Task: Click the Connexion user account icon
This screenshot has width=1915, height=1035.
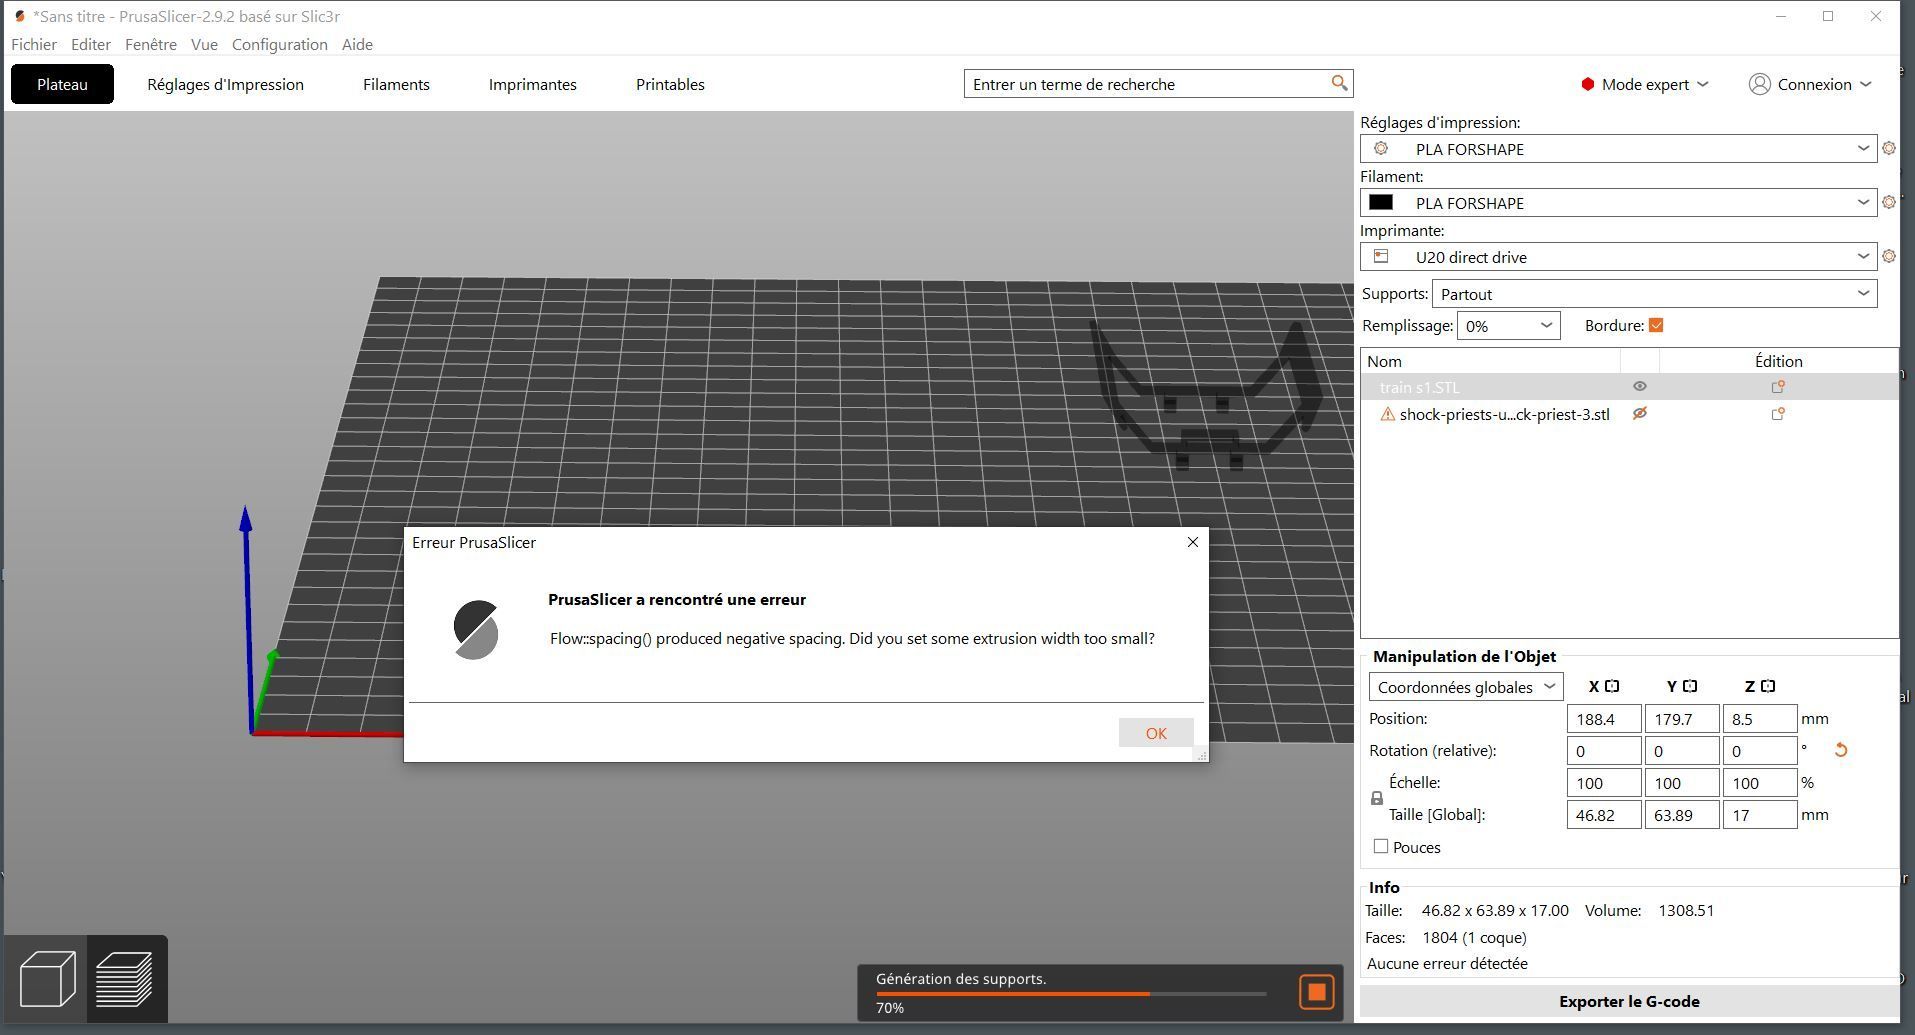Action: tap(1759, 84)
